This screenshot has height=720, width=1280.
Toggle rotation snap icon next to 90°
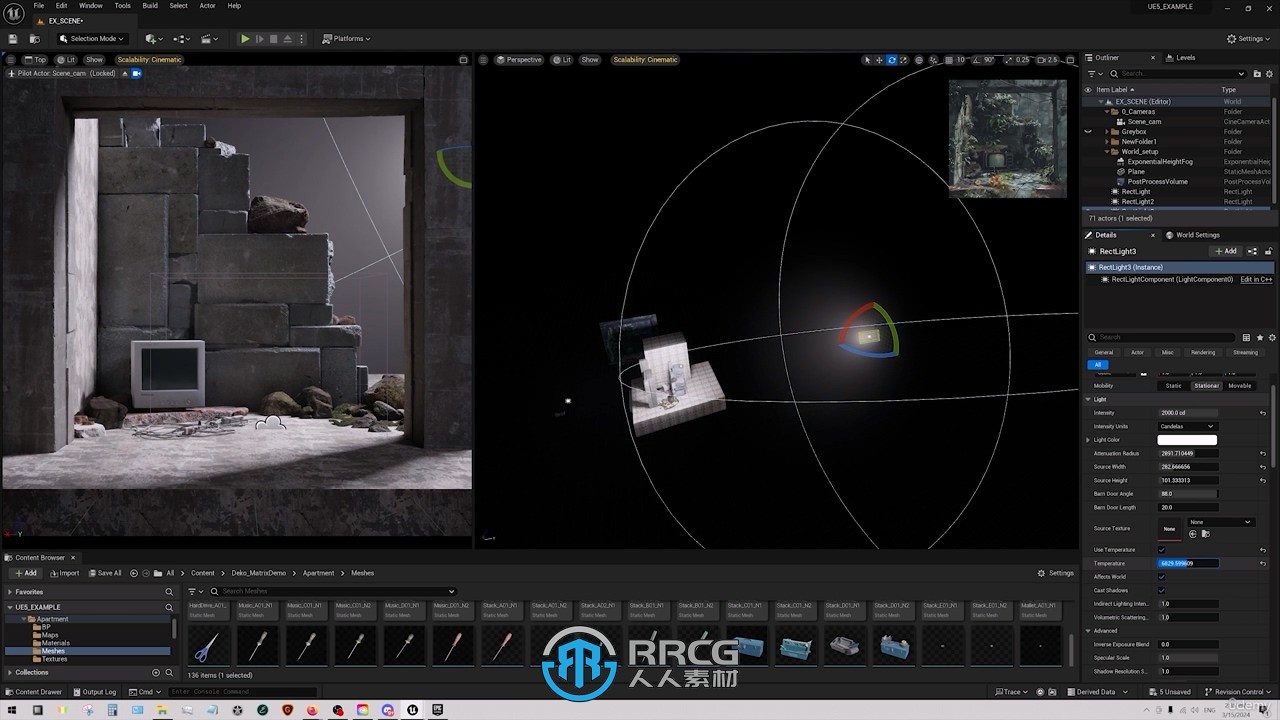[977, 60]
